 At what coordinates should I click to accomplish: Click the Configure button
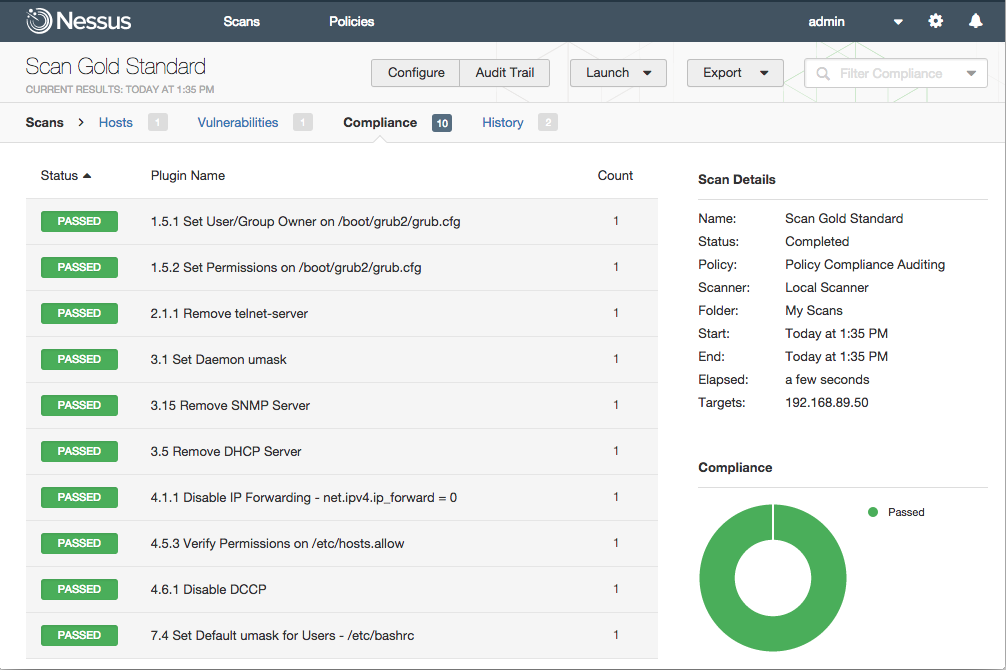coord(416,73)
